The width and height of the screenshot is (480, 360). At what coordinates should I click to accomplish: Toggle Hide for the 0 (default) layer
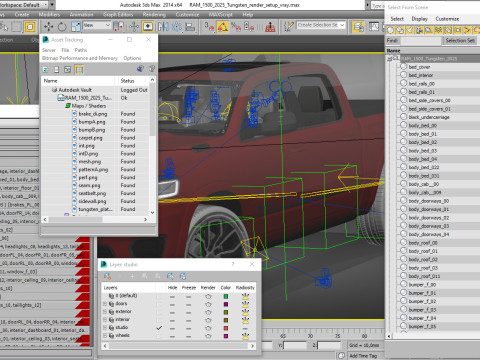click(x=172, y=296)
